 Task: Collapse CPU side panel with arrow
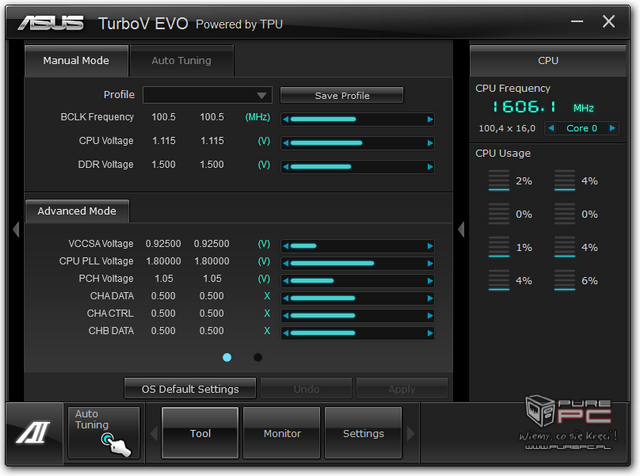click(x=461, y=229)
